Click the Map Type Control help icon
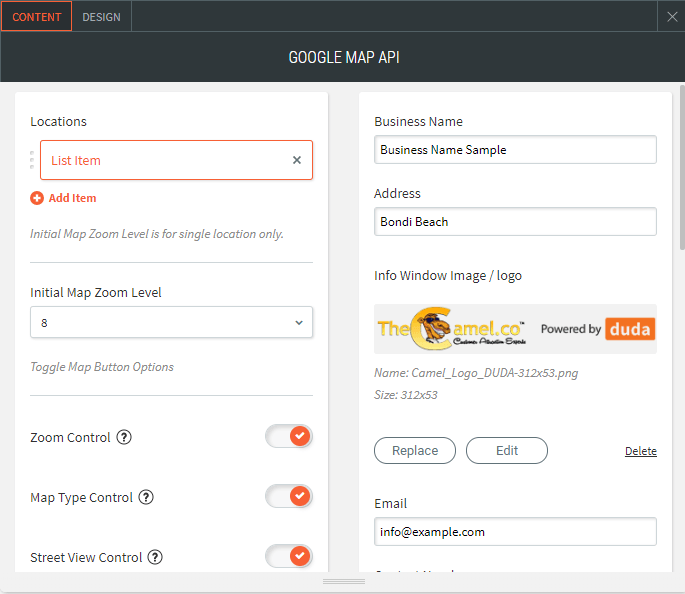Viewport: 685px width, 594px height. [146, 497]
